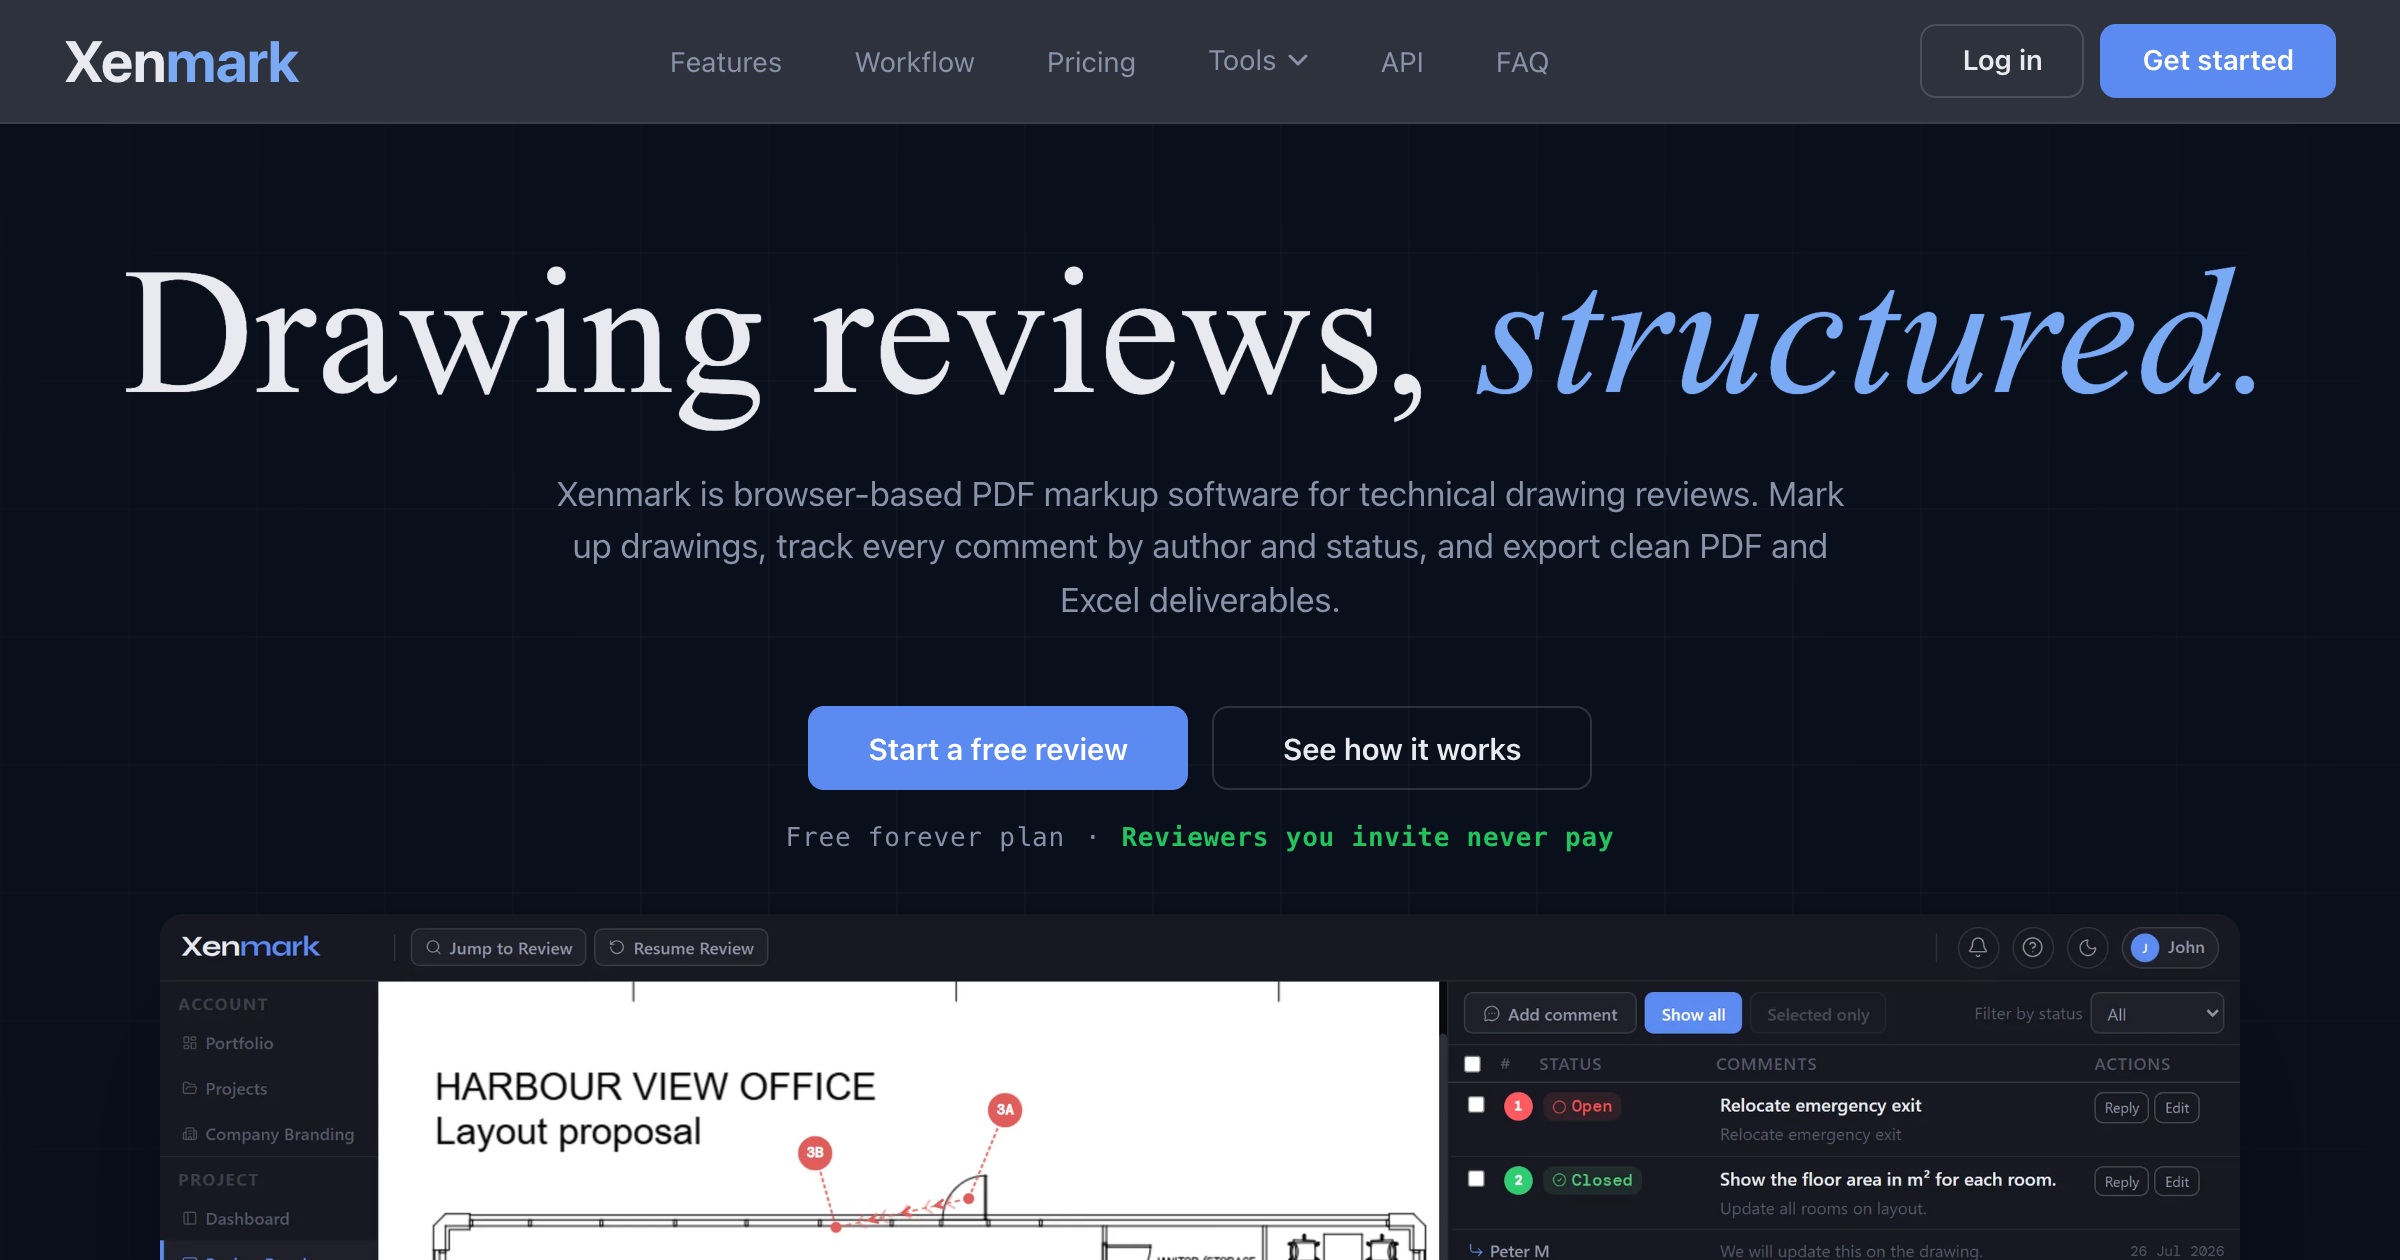The image size is (2400, 1260).
Task: Click See how it works
Action: [1402, 748]
